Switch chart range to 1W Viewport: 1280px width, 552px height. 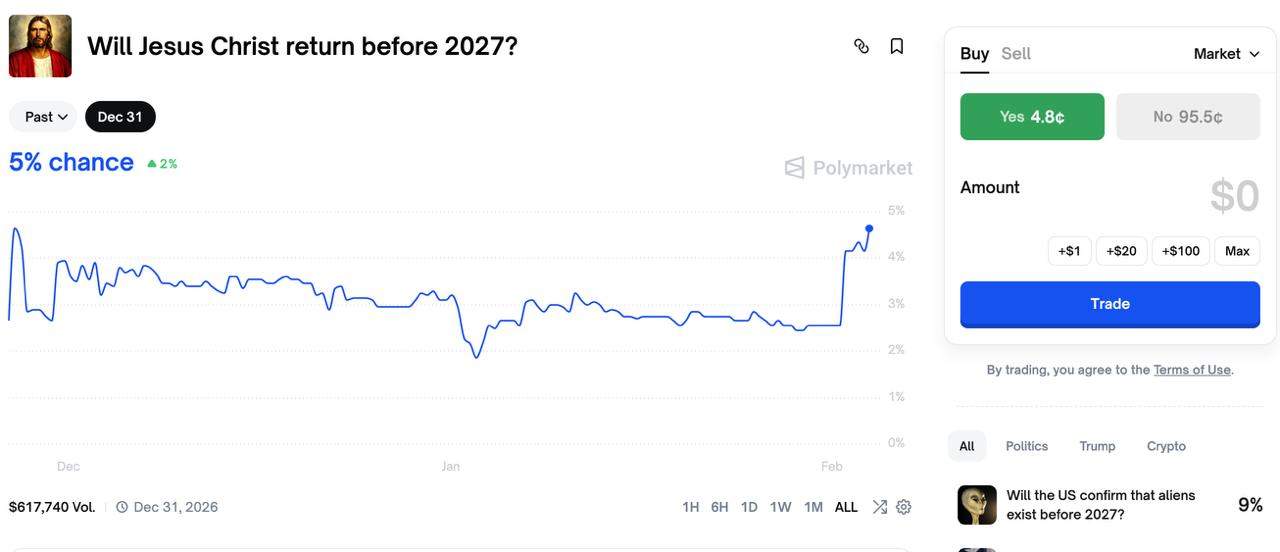click(x=781, y=507)
